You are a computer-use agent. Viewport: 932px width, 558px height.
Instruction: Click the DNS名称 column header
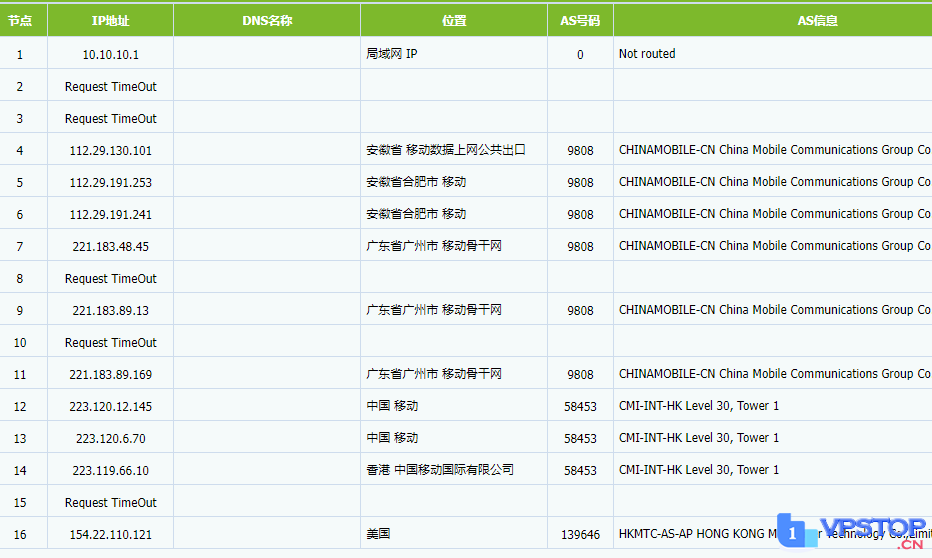[x=267, y=21]
